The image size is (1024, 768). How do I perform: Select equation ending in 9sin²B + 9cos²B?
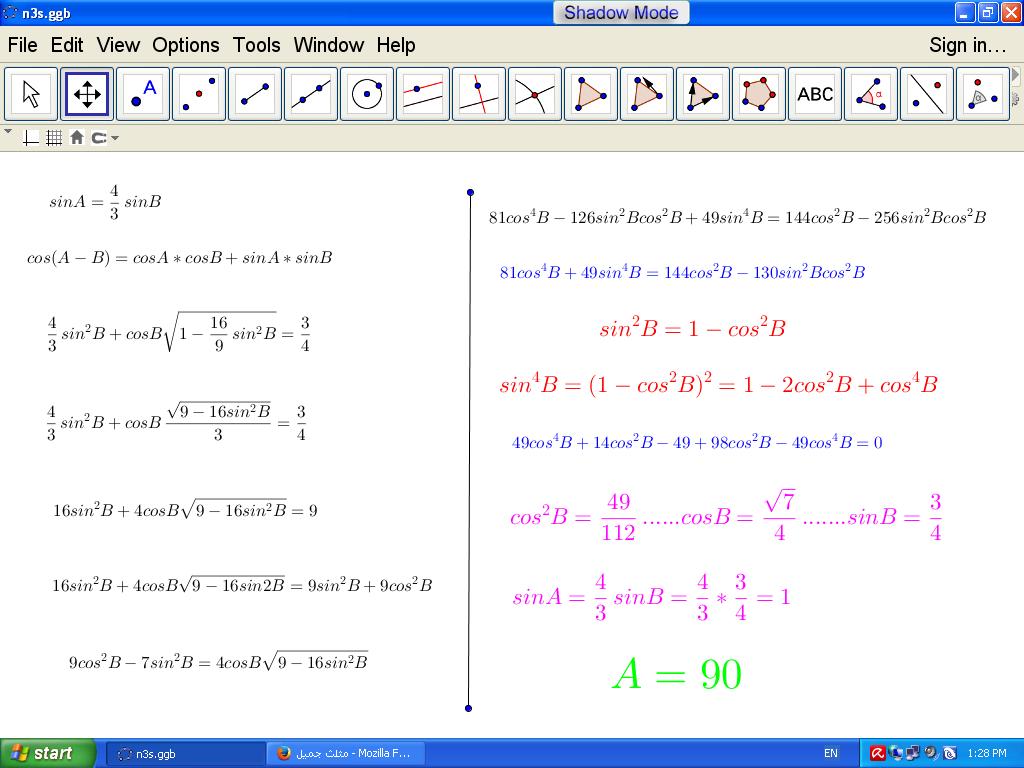[242, 585]
